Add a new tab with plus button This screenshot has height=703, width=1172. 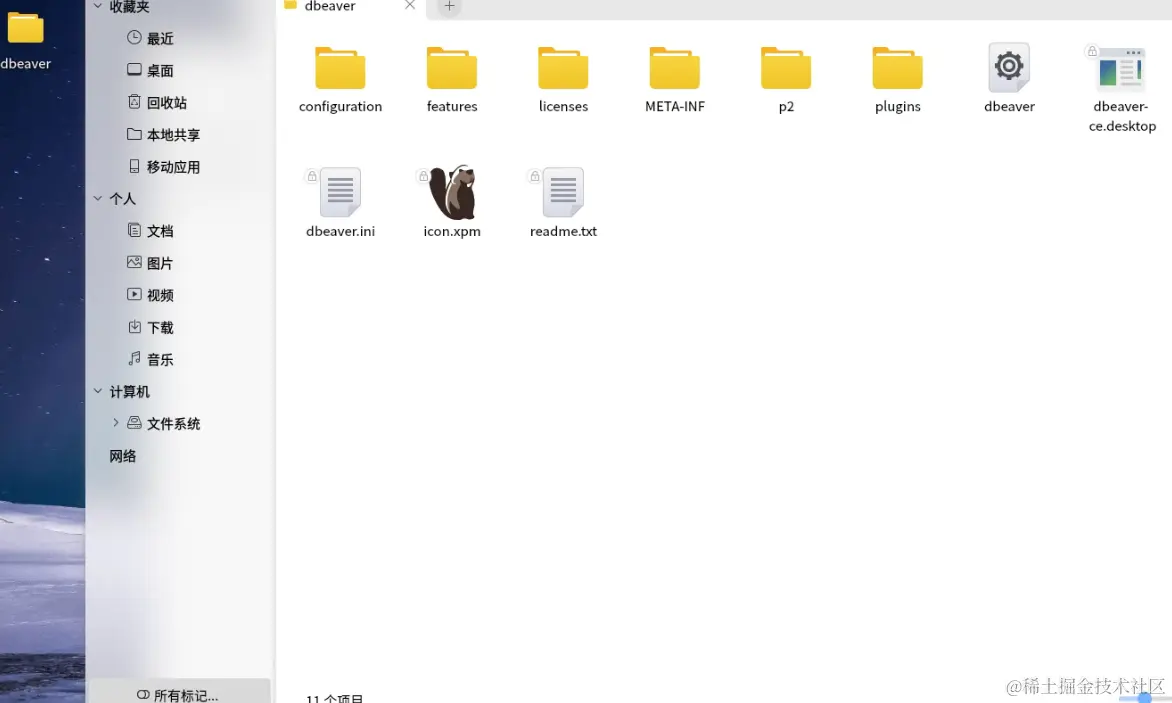pyautogui.click(x=449, y=6)
